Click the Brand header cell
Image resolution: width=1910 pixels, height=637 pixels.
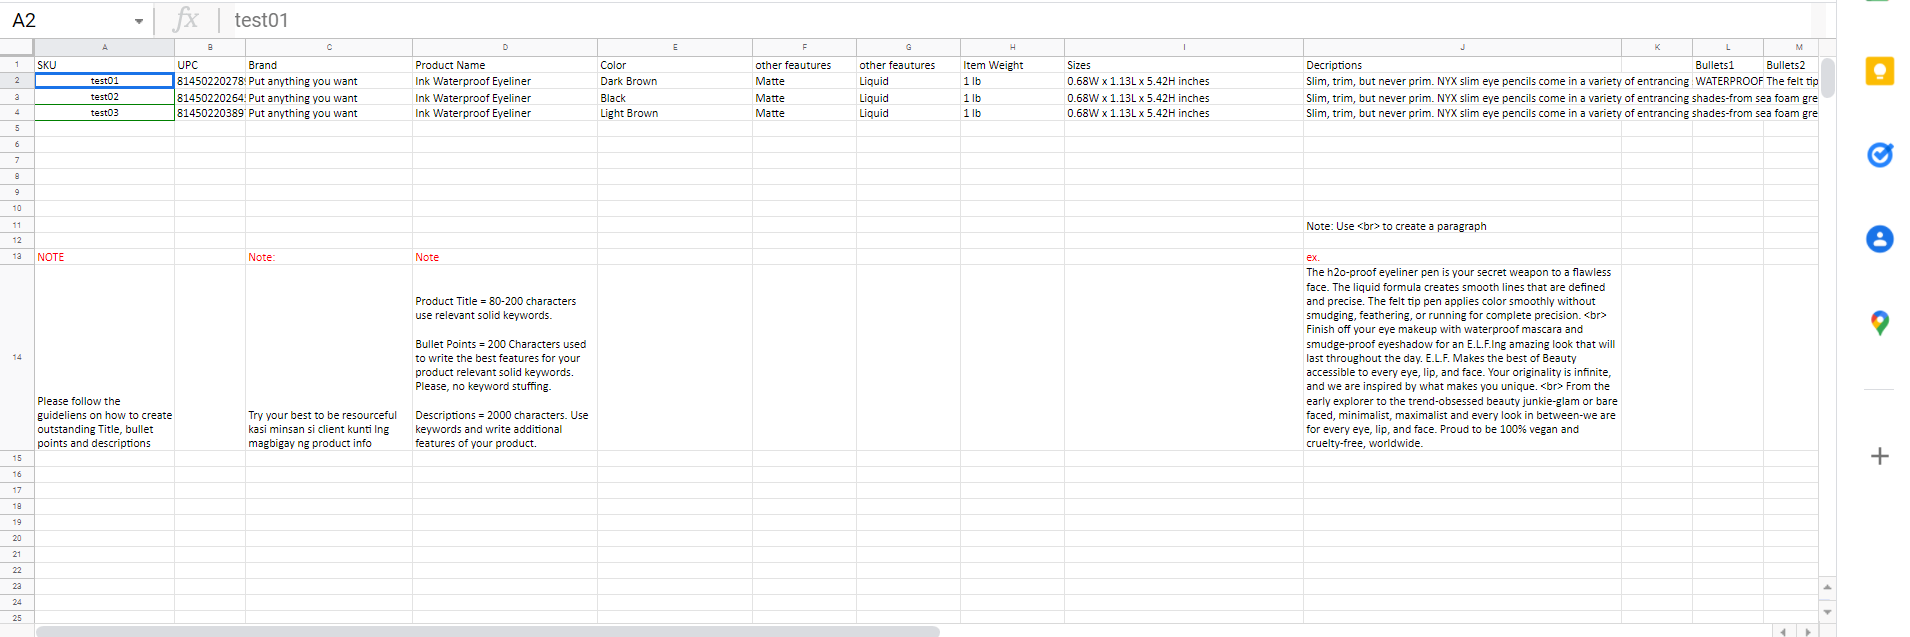pyautogui.click(x=329, y=65)
